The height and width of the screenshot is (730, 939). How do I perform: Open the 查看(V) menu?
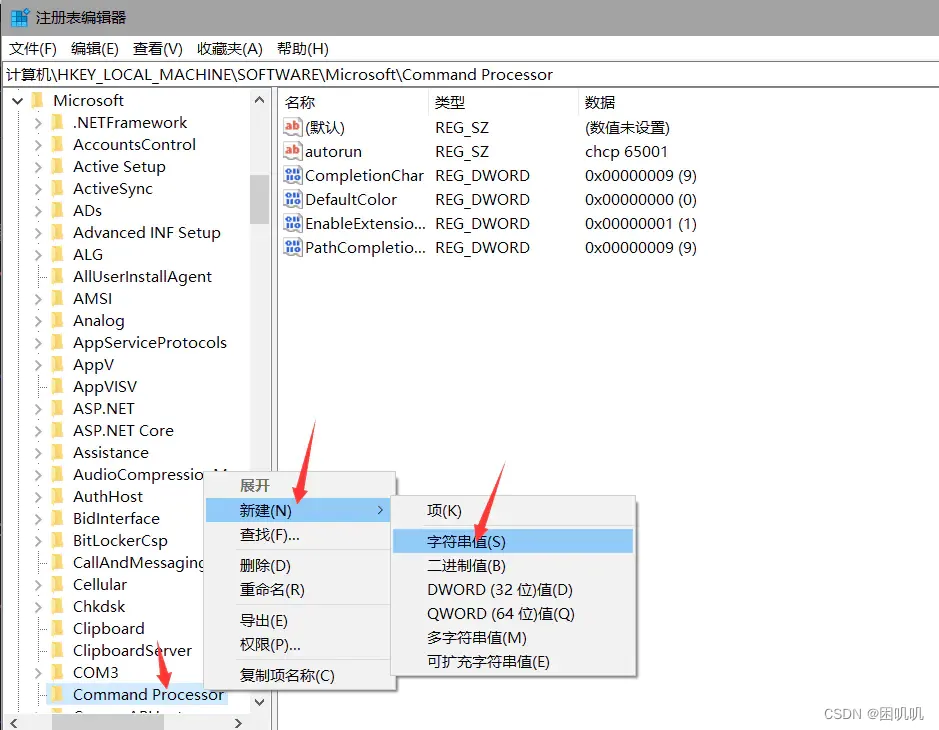[158, 48]
